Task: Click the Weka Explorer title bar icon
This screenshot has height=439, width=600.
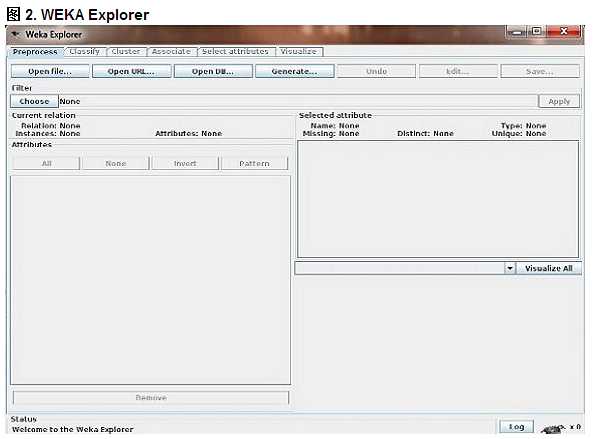Action: point(15,34)
